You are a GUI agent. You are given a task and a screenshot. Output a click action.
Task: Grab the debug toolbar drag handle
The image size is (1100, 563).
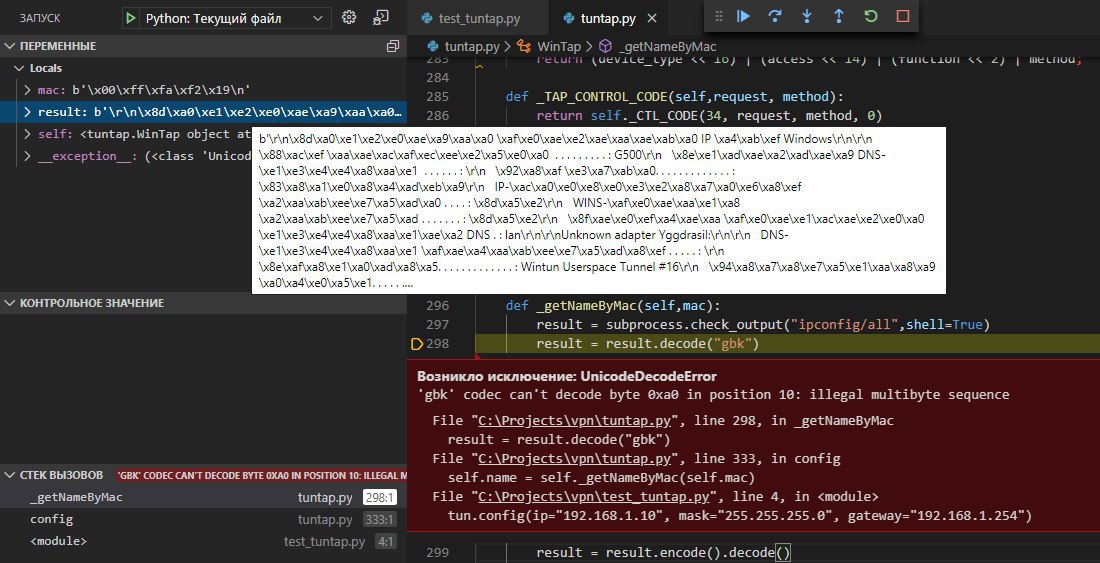(x=718, y=16)
